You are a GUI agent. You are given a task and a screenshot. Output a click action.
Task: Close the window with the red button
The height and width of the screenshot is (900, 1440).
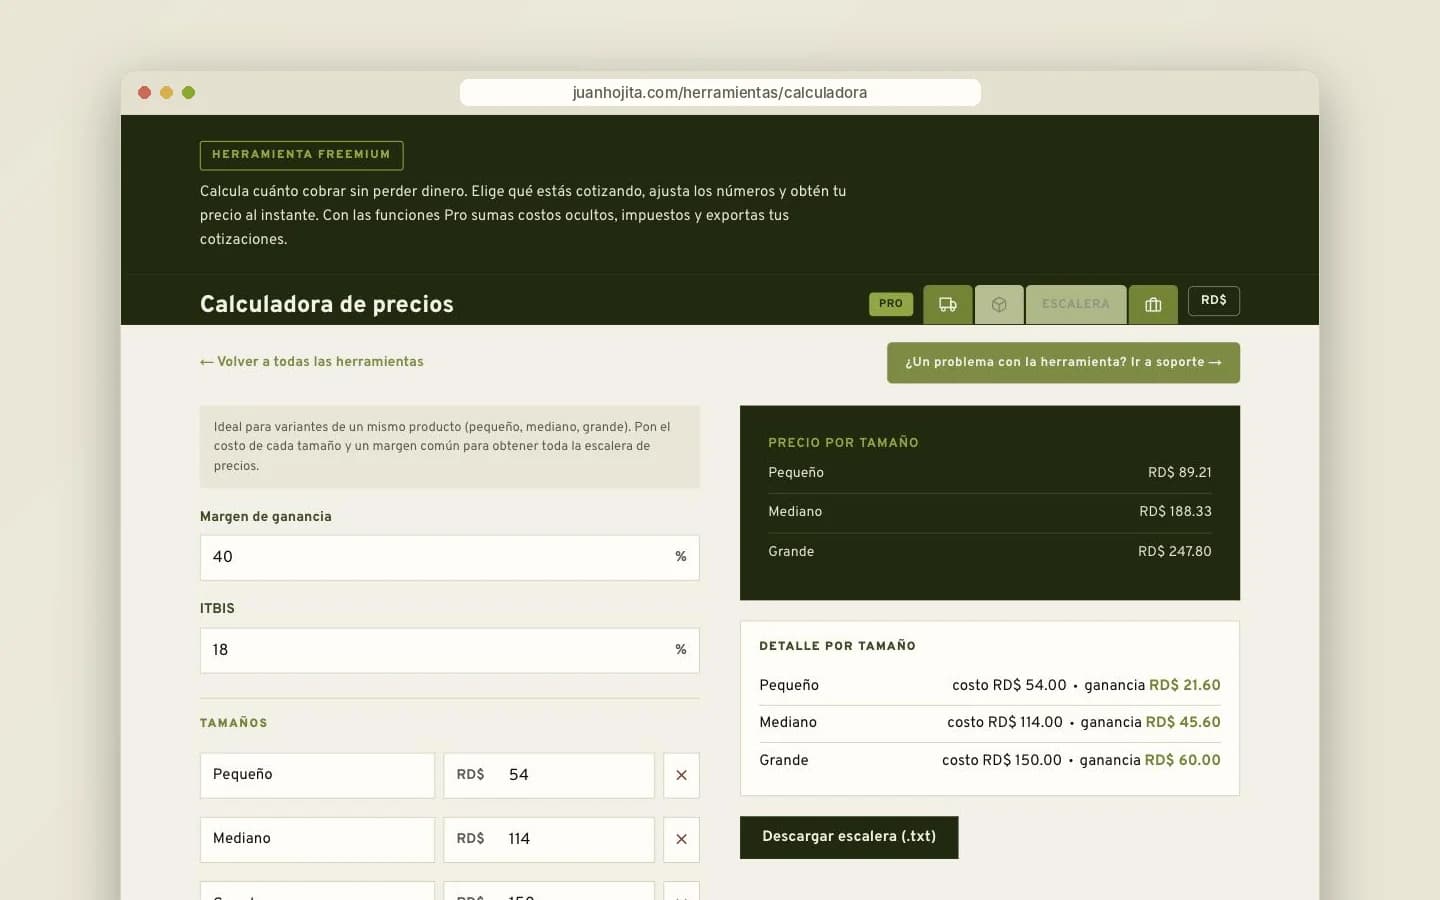point(144,93)
